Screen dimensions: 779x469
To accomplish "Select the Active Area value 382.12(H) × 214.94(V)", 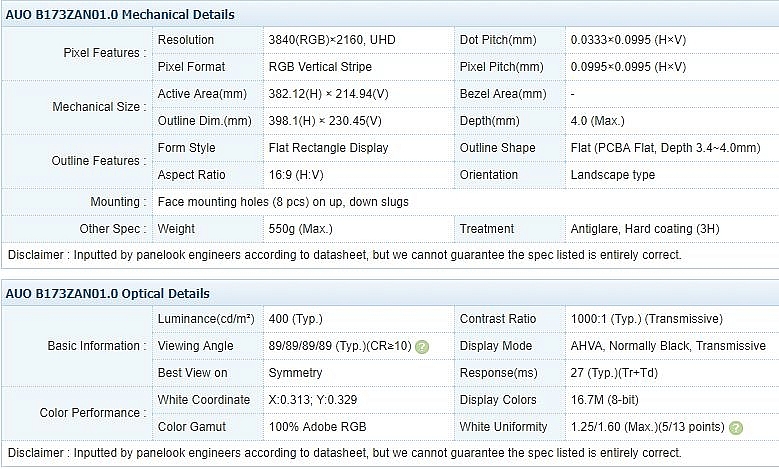I will (x=328, y=94).
